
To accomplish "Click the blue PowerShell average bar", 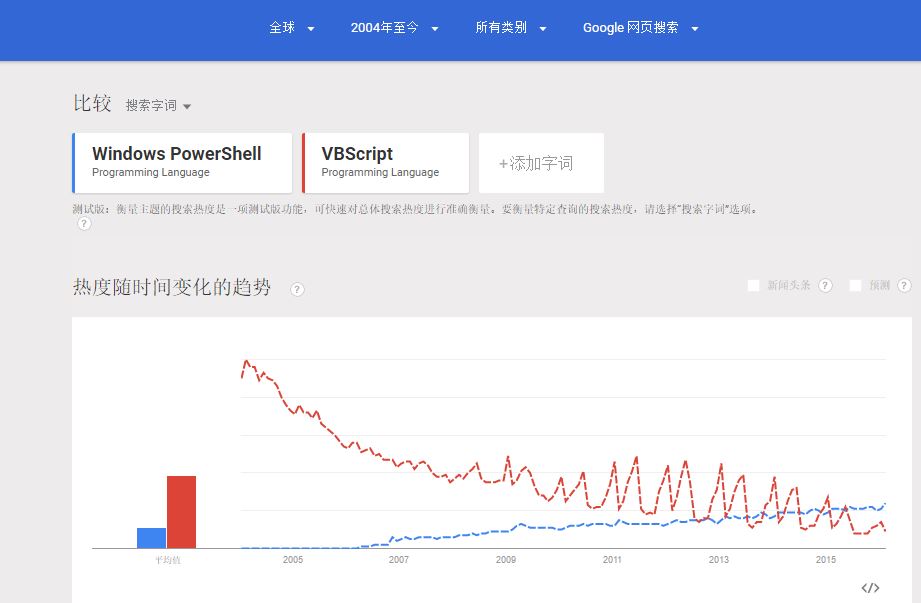I will 152,538.
